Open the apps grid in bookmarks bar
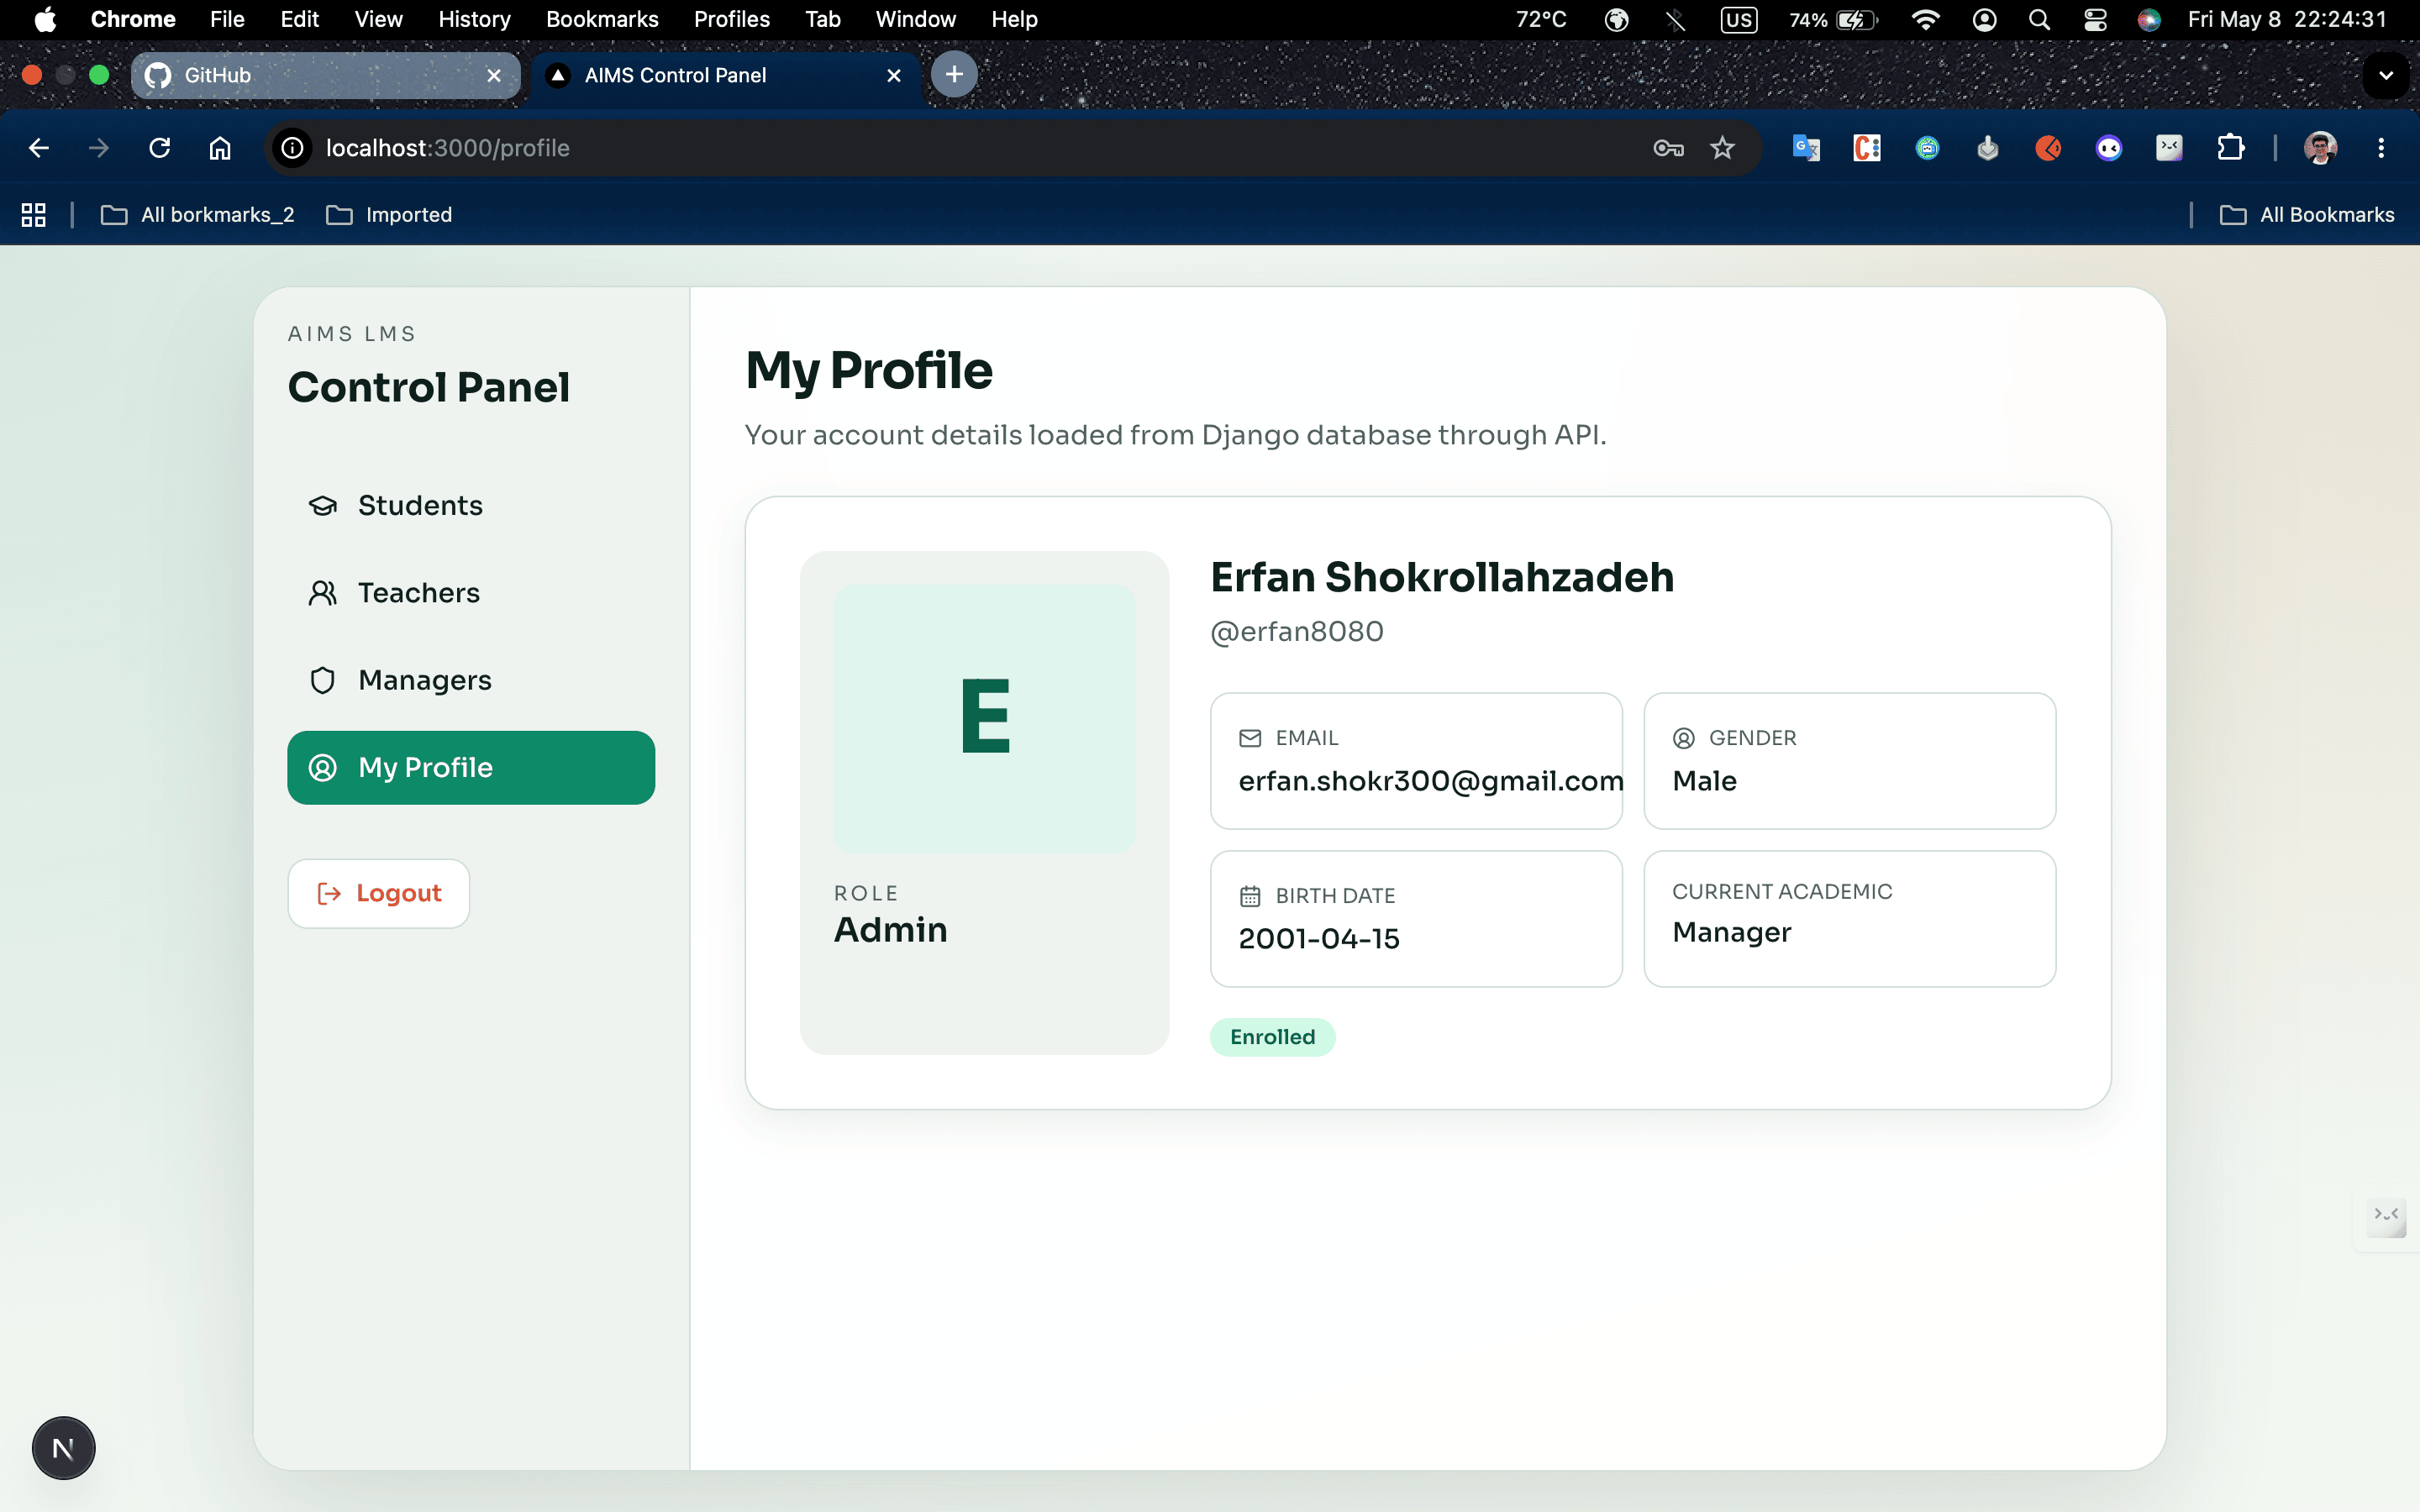The width and height of the screenshot is (2420, 1512). (34, 215)
